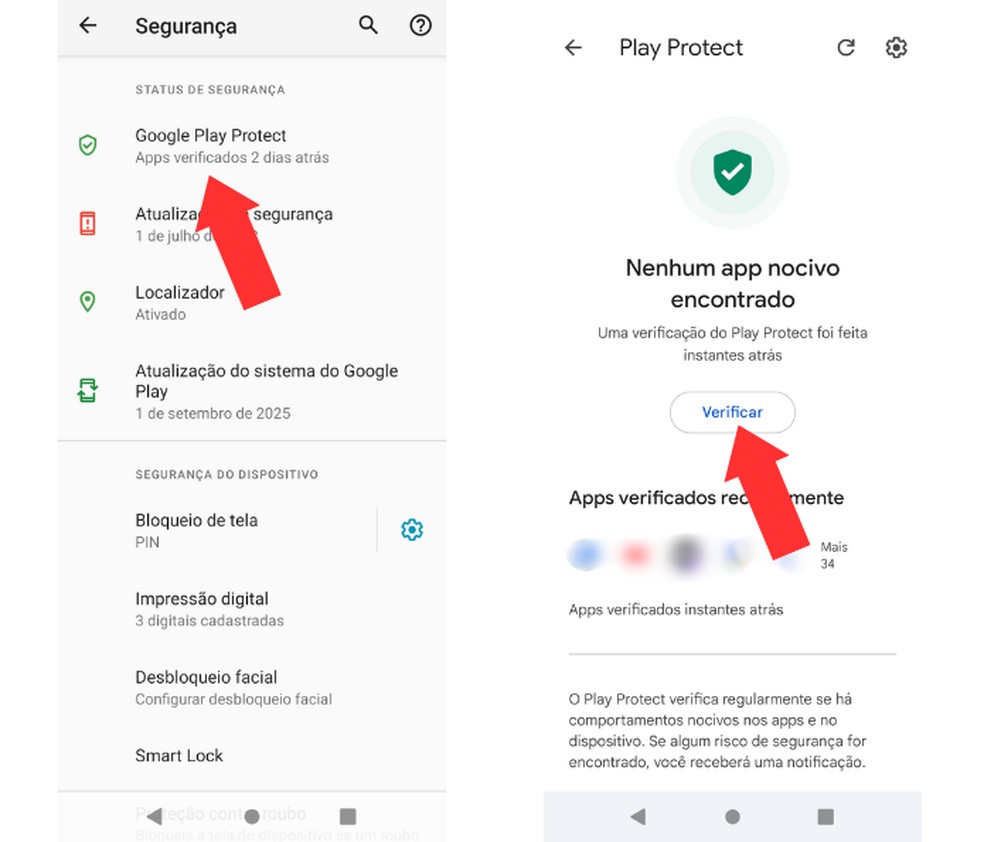Tap Mais 34 verified apps link

tap(833, 555)
